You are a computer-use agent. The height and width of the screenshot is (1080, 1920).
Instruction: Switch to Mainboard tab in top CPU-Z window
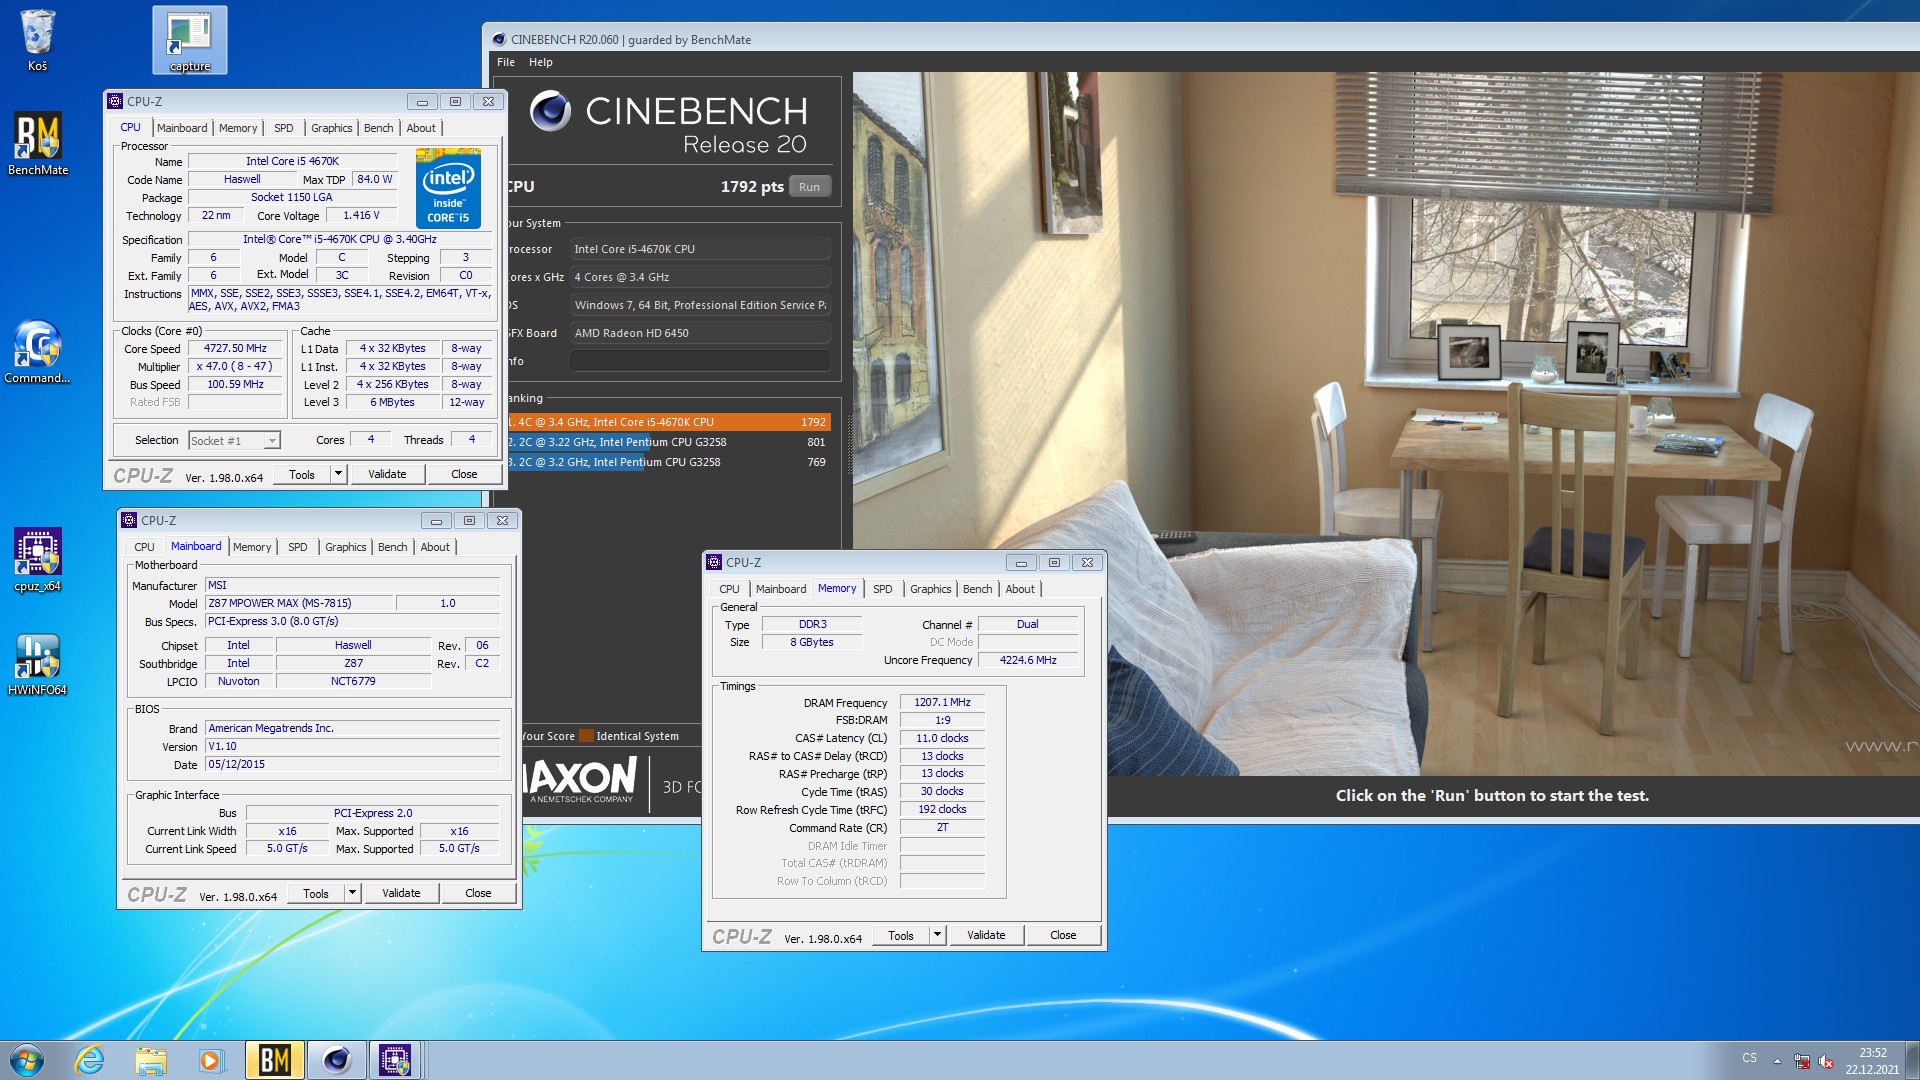182,128
